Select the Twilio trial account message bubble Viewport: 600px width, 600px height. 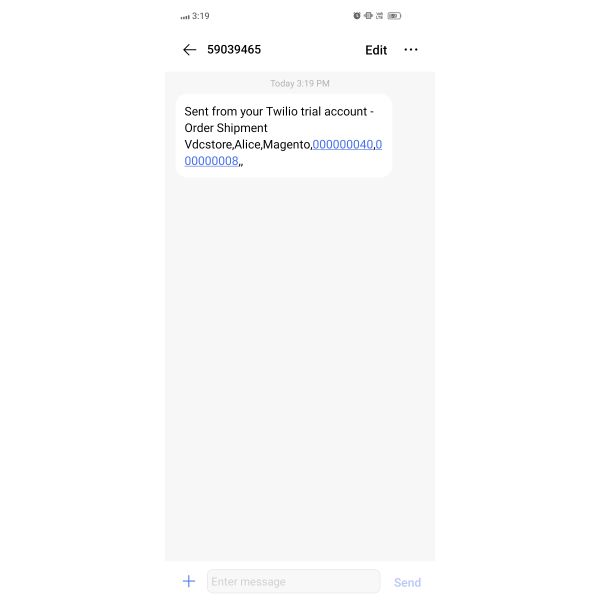(284, 136)
